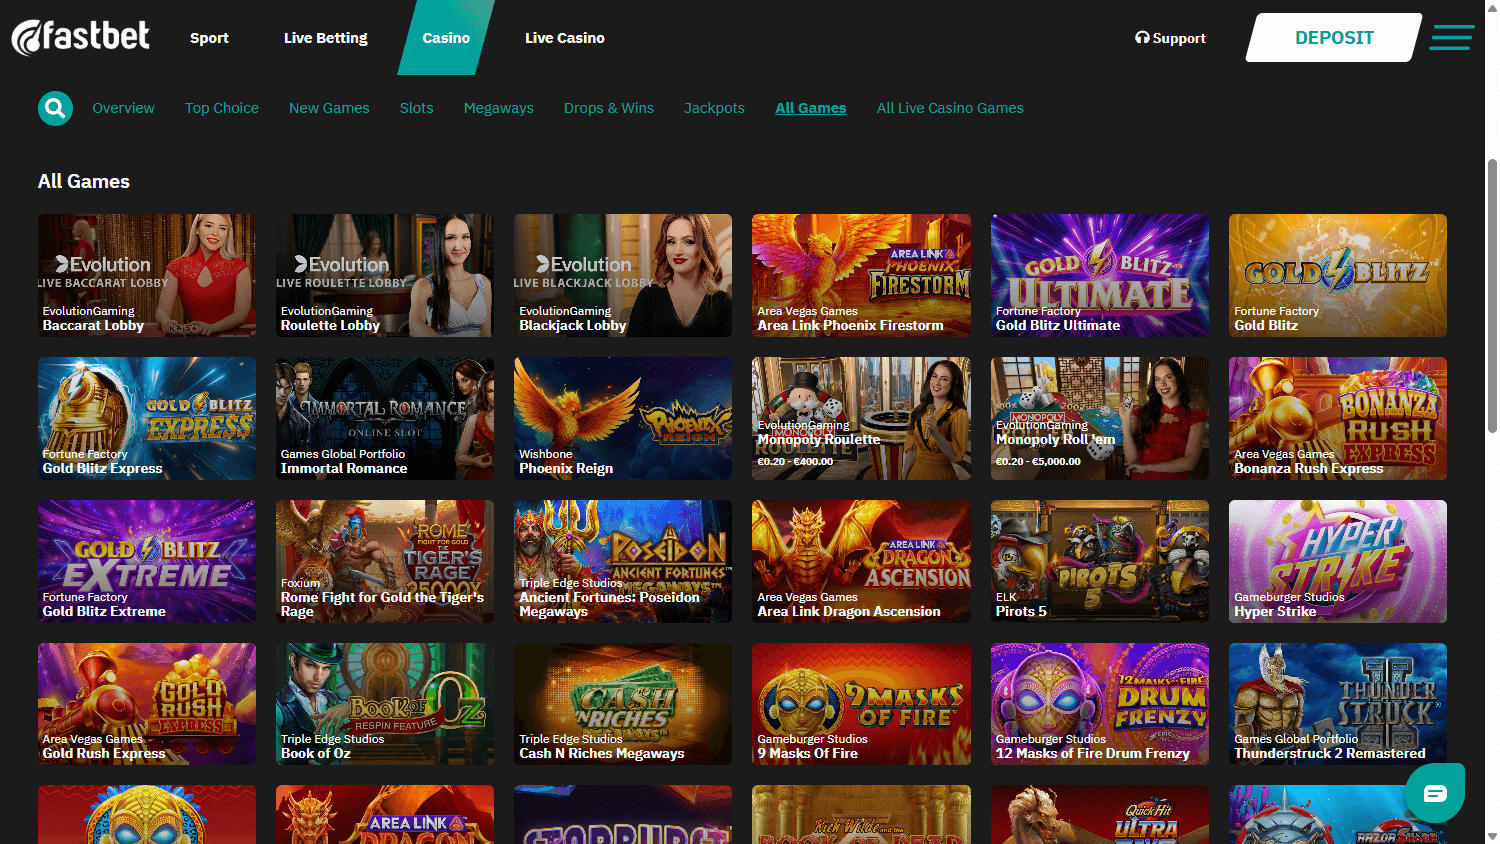Switch to Top Choice category

point(222,108)
